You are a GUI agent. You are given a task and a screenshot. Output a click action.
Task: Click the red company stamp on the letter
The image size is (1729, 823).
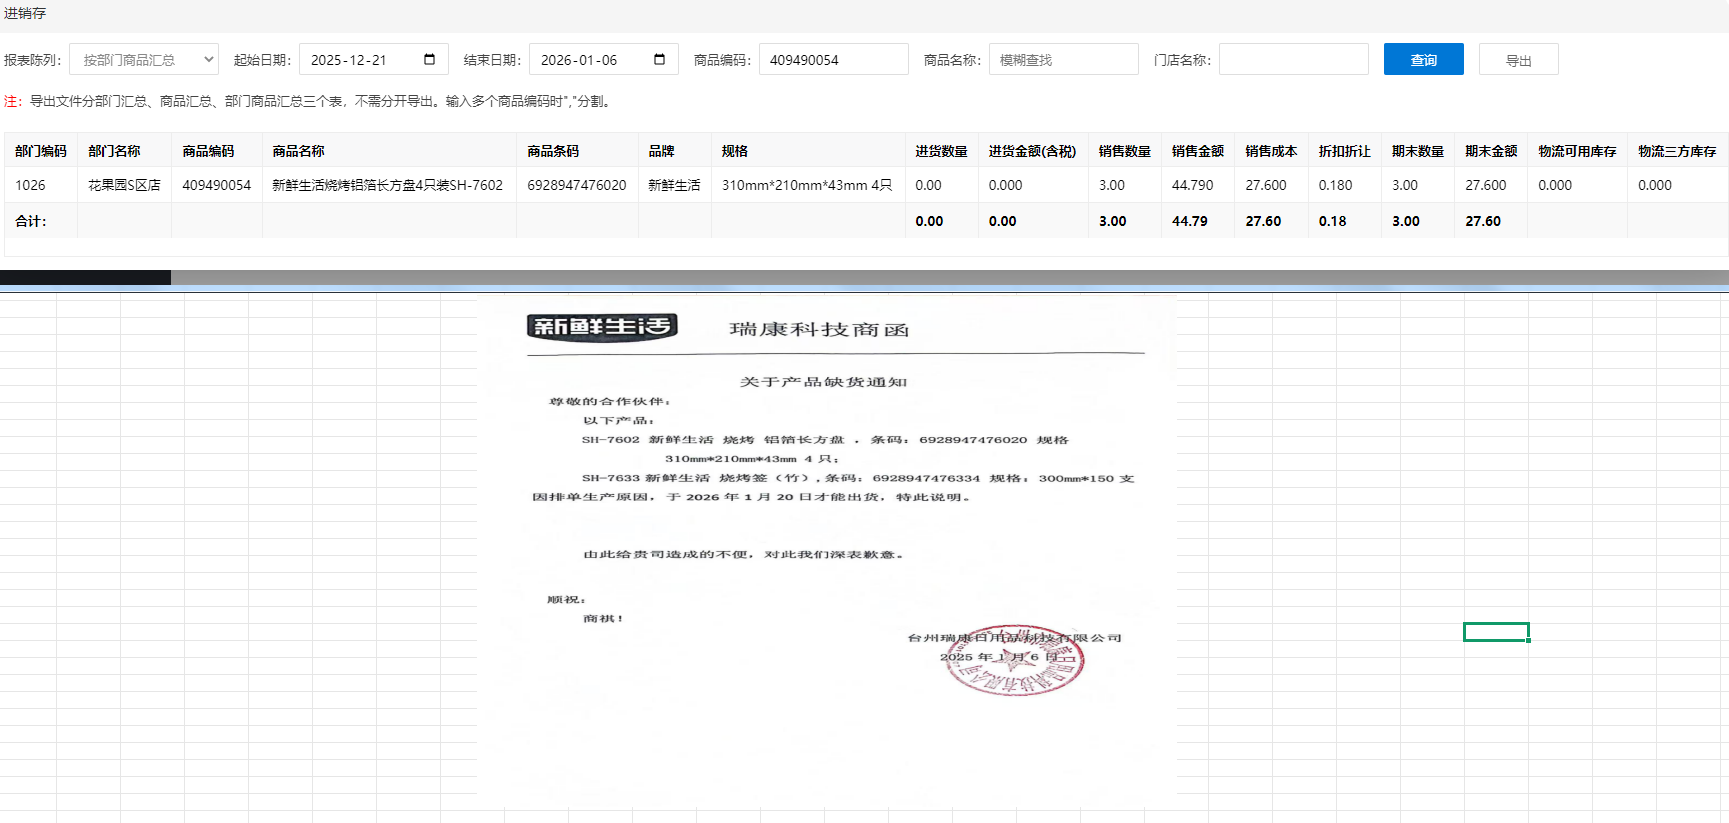1014,661
